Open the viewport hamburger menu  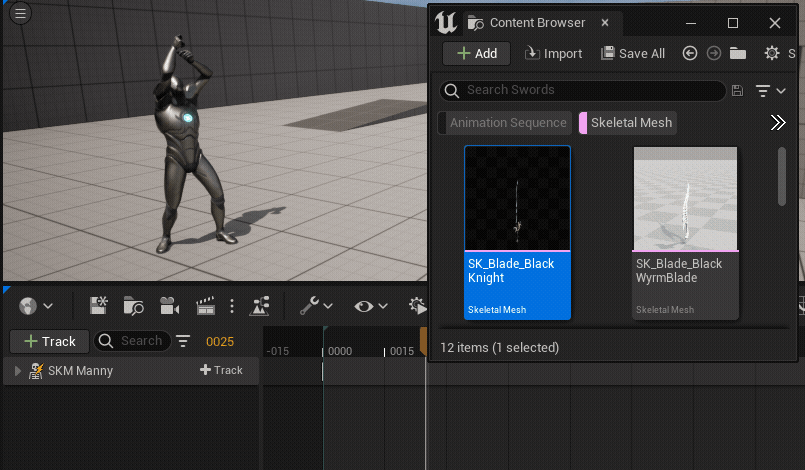(19, 14)
